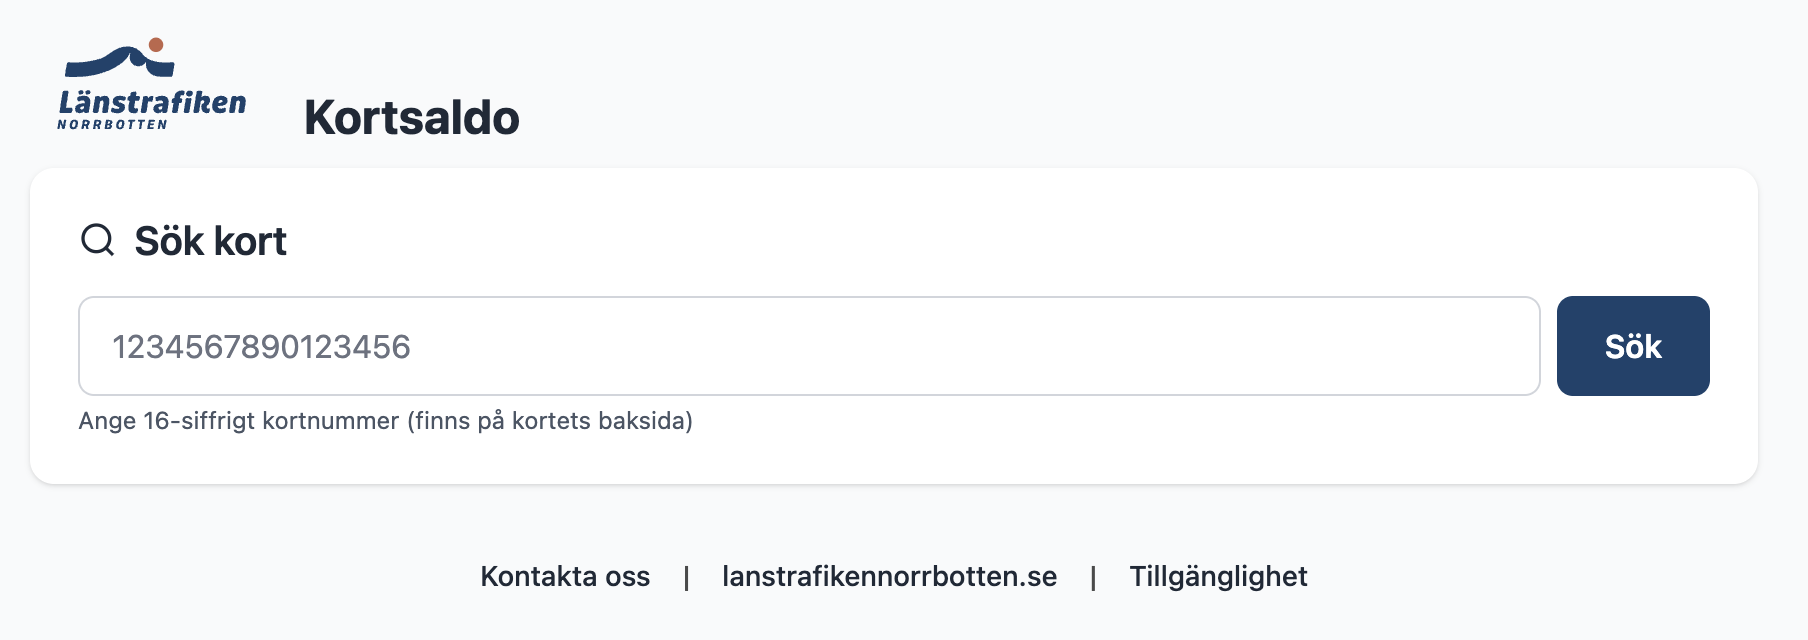This screenshot has width=1808, height=640.
Task: Click the magnifying glass icon beside Sök kort
Action: click(97, 240)
